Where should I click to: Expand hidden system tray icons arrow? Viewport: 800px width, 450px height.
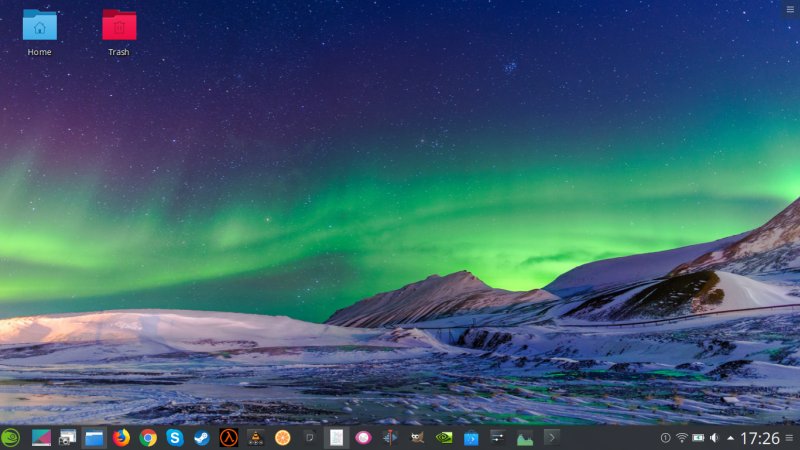tap(731, 438)
